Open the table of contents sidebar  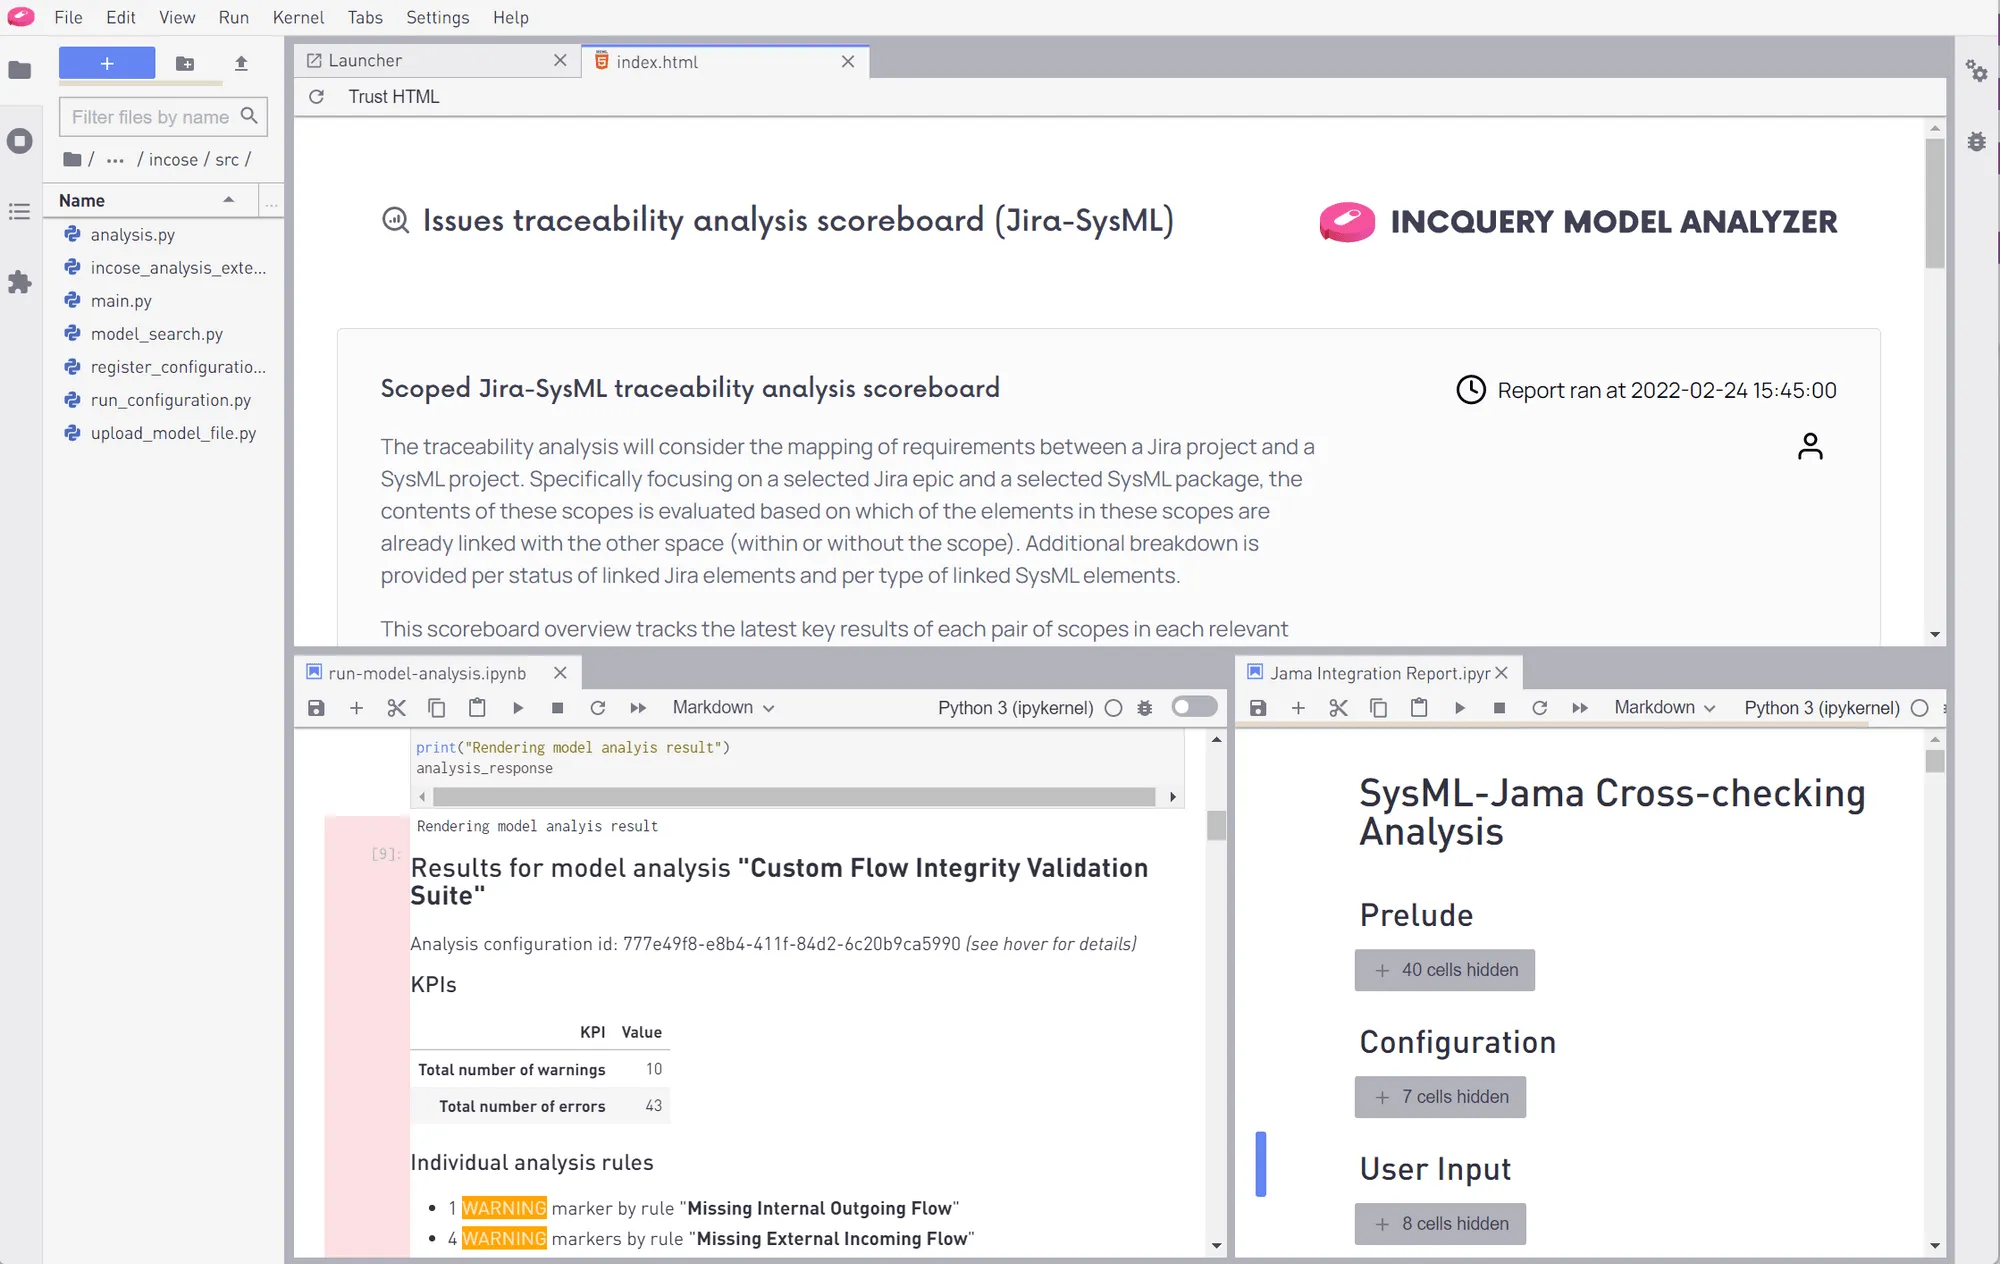(x=20, y=212)
